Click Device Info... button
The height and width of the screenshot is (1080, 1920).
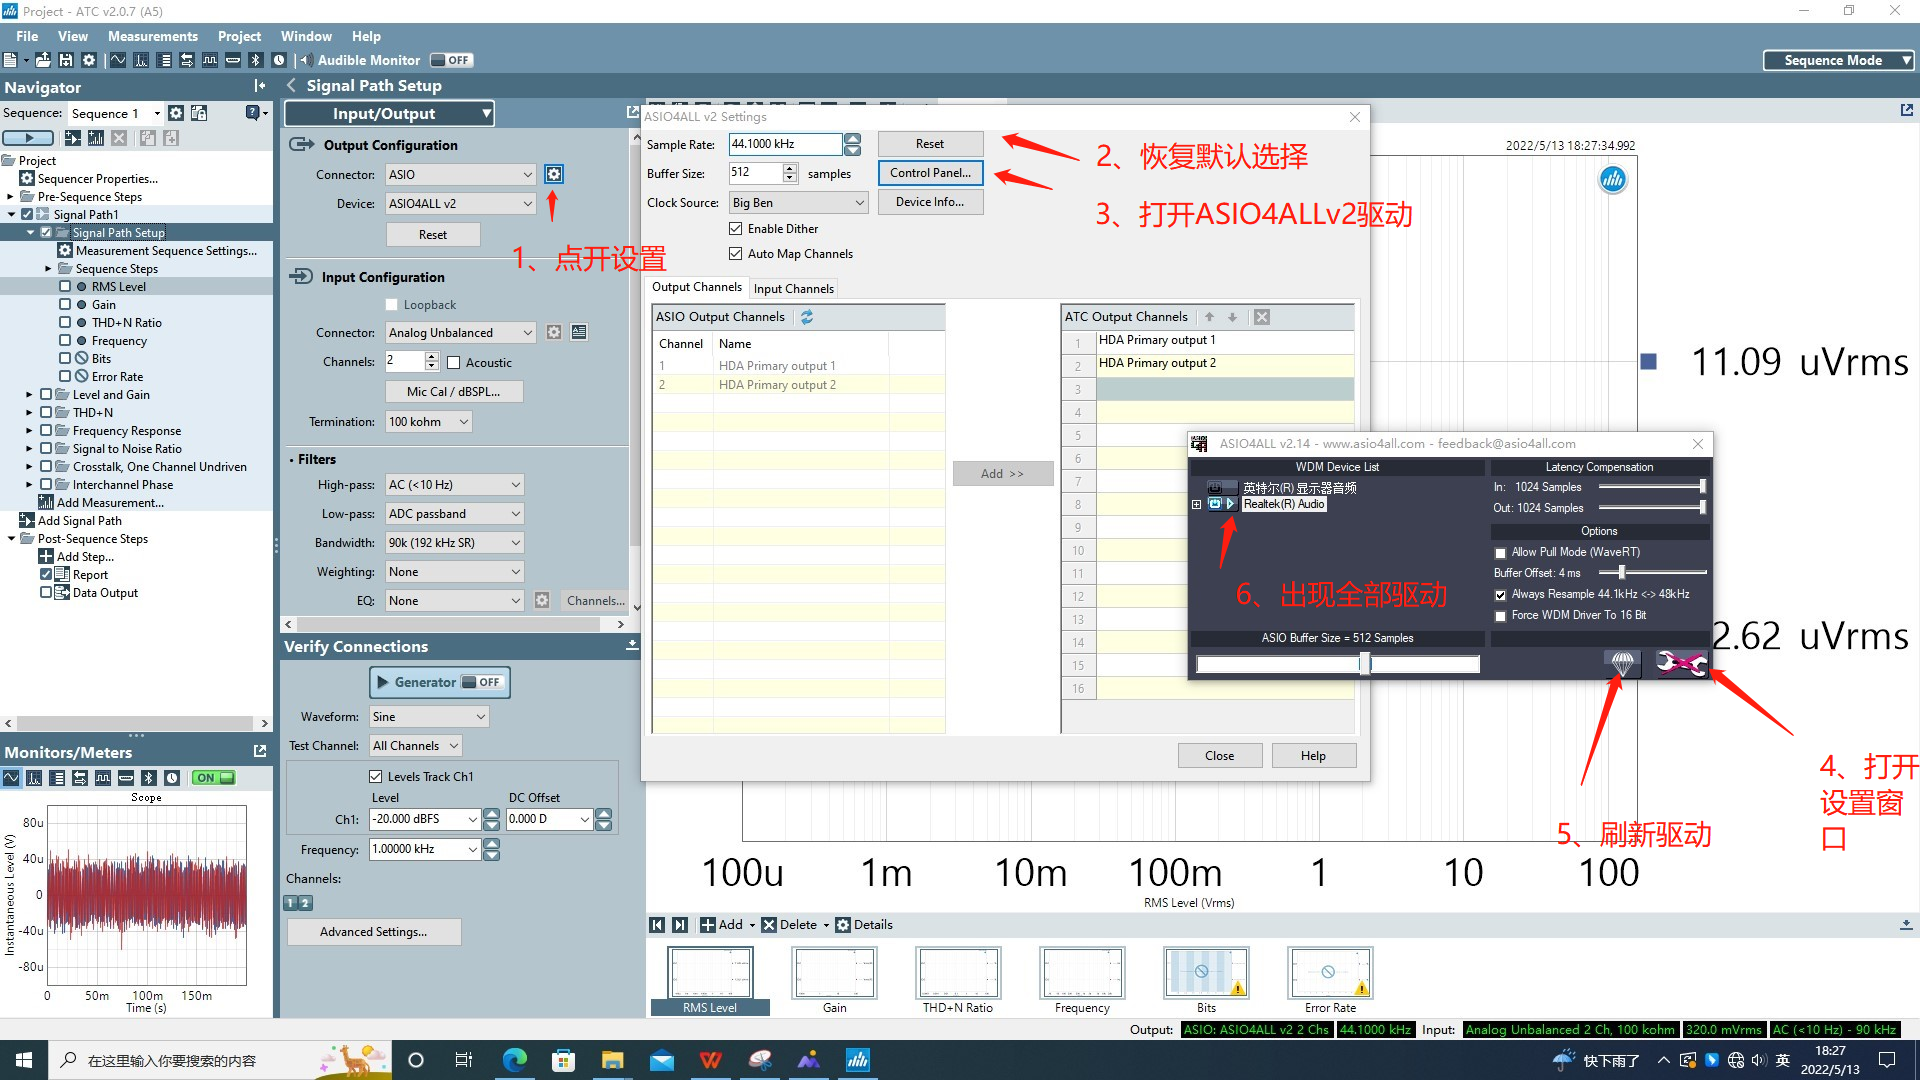tap(931, 202)
